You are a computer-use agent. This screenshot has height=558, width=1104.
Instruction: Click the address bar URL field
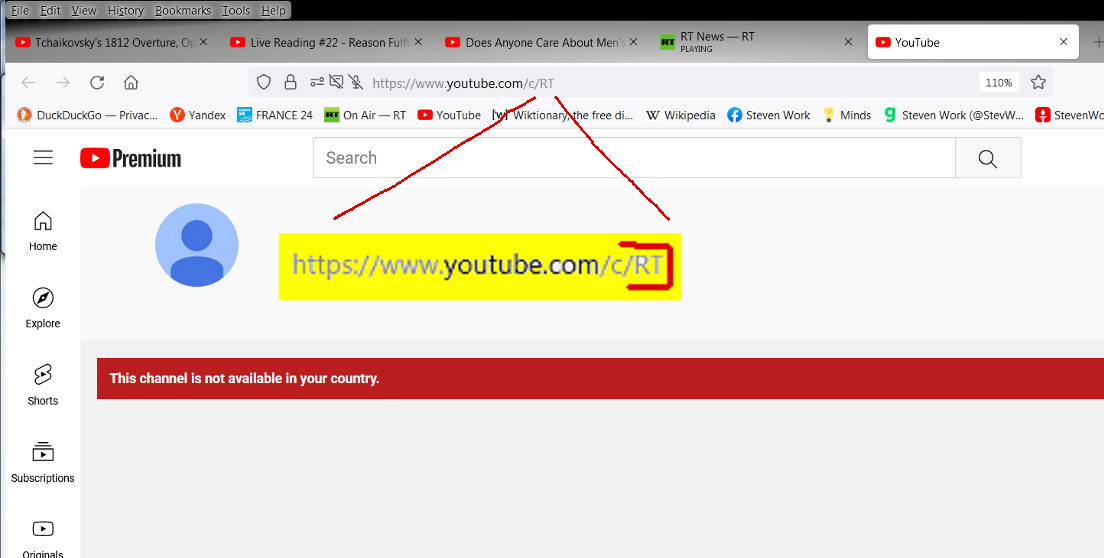click(x=651, y=83)
